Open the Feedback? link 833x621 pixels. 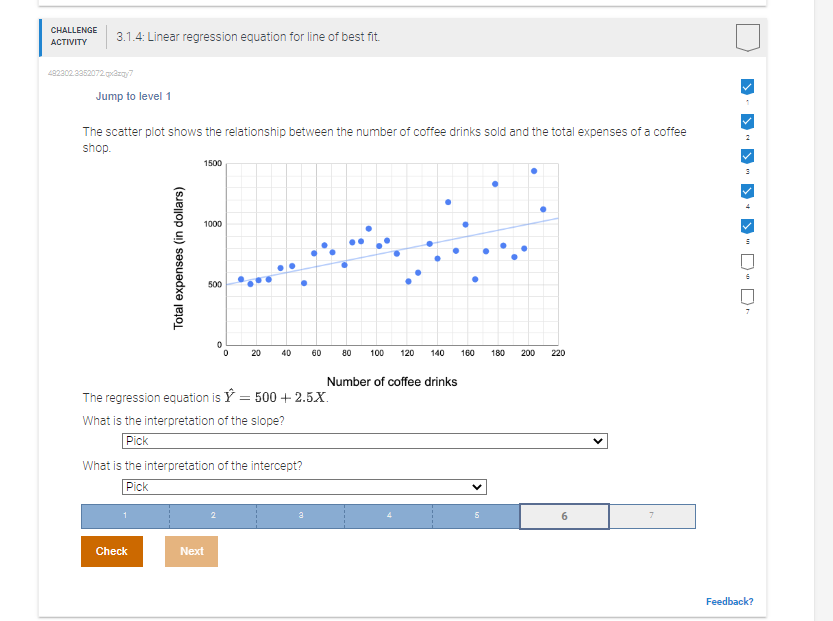(729, 601)
